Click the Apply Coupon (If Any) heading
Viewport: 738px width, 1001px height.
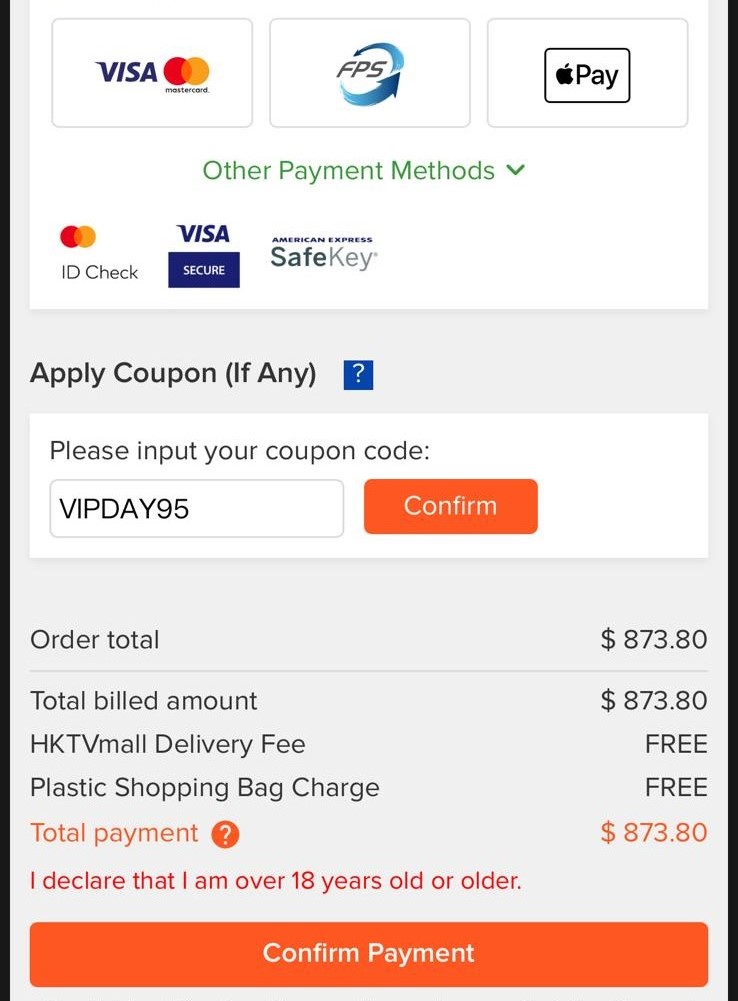tap(173, 374)
